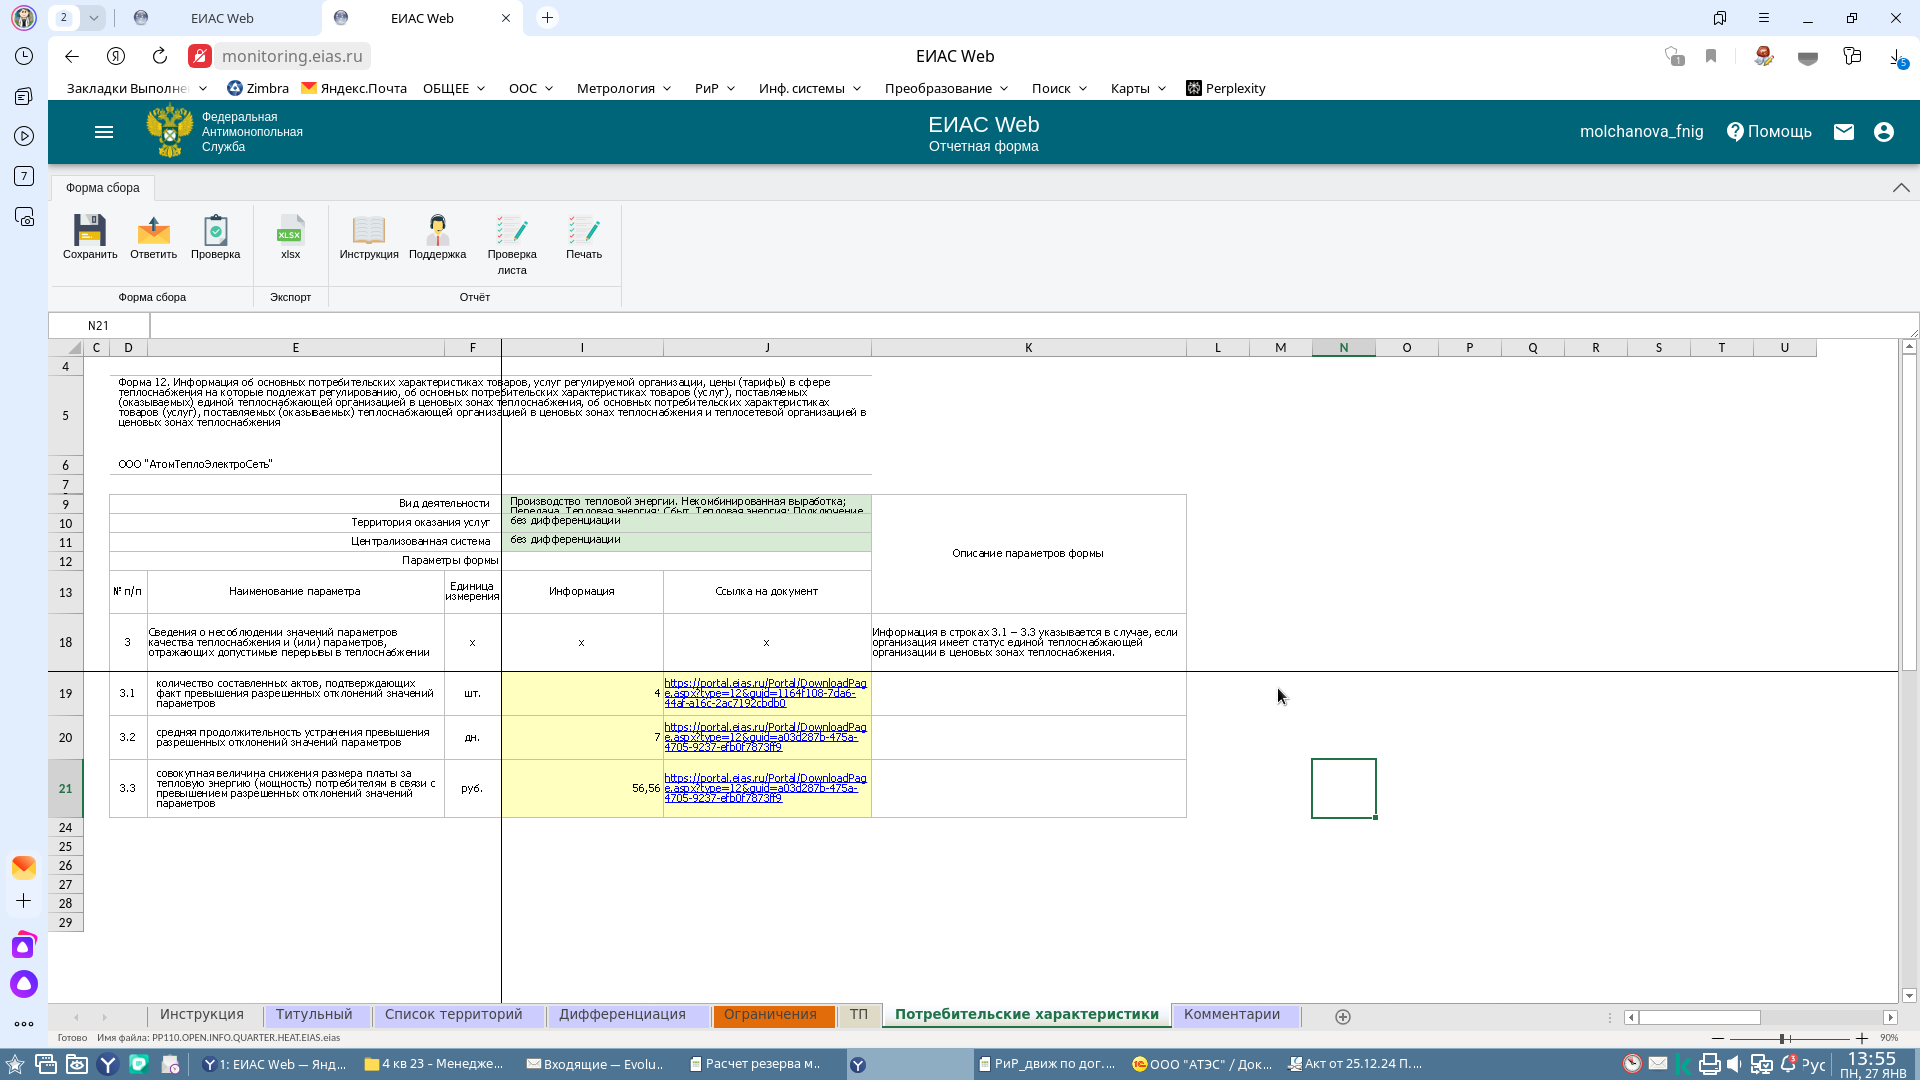Open browser downloads icon
Viewport: 1920px width, 1080px height.
click(x=1897, y=57)
